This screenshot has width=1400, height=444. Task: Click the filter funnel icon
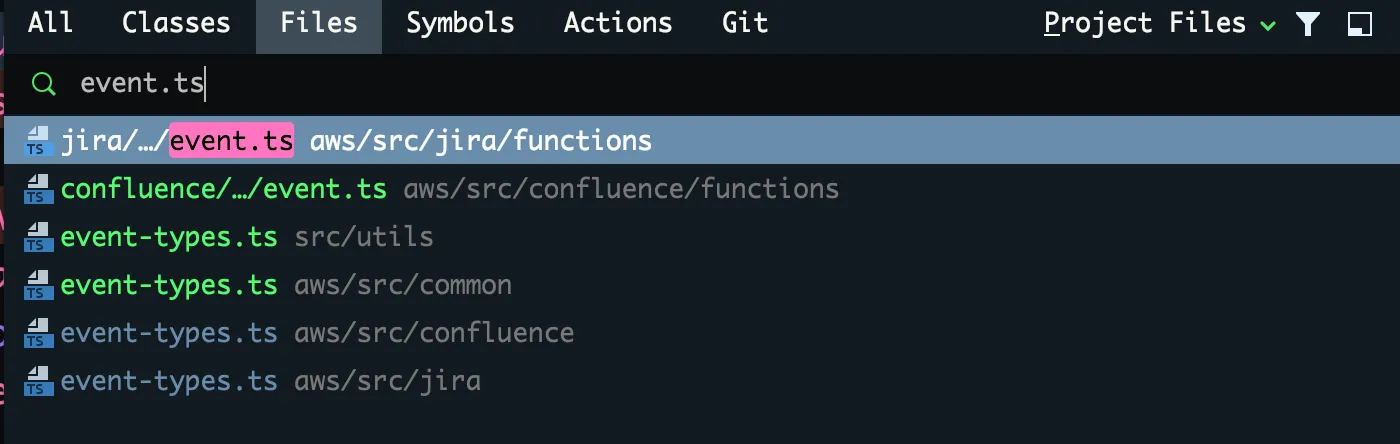[1307, 25]
